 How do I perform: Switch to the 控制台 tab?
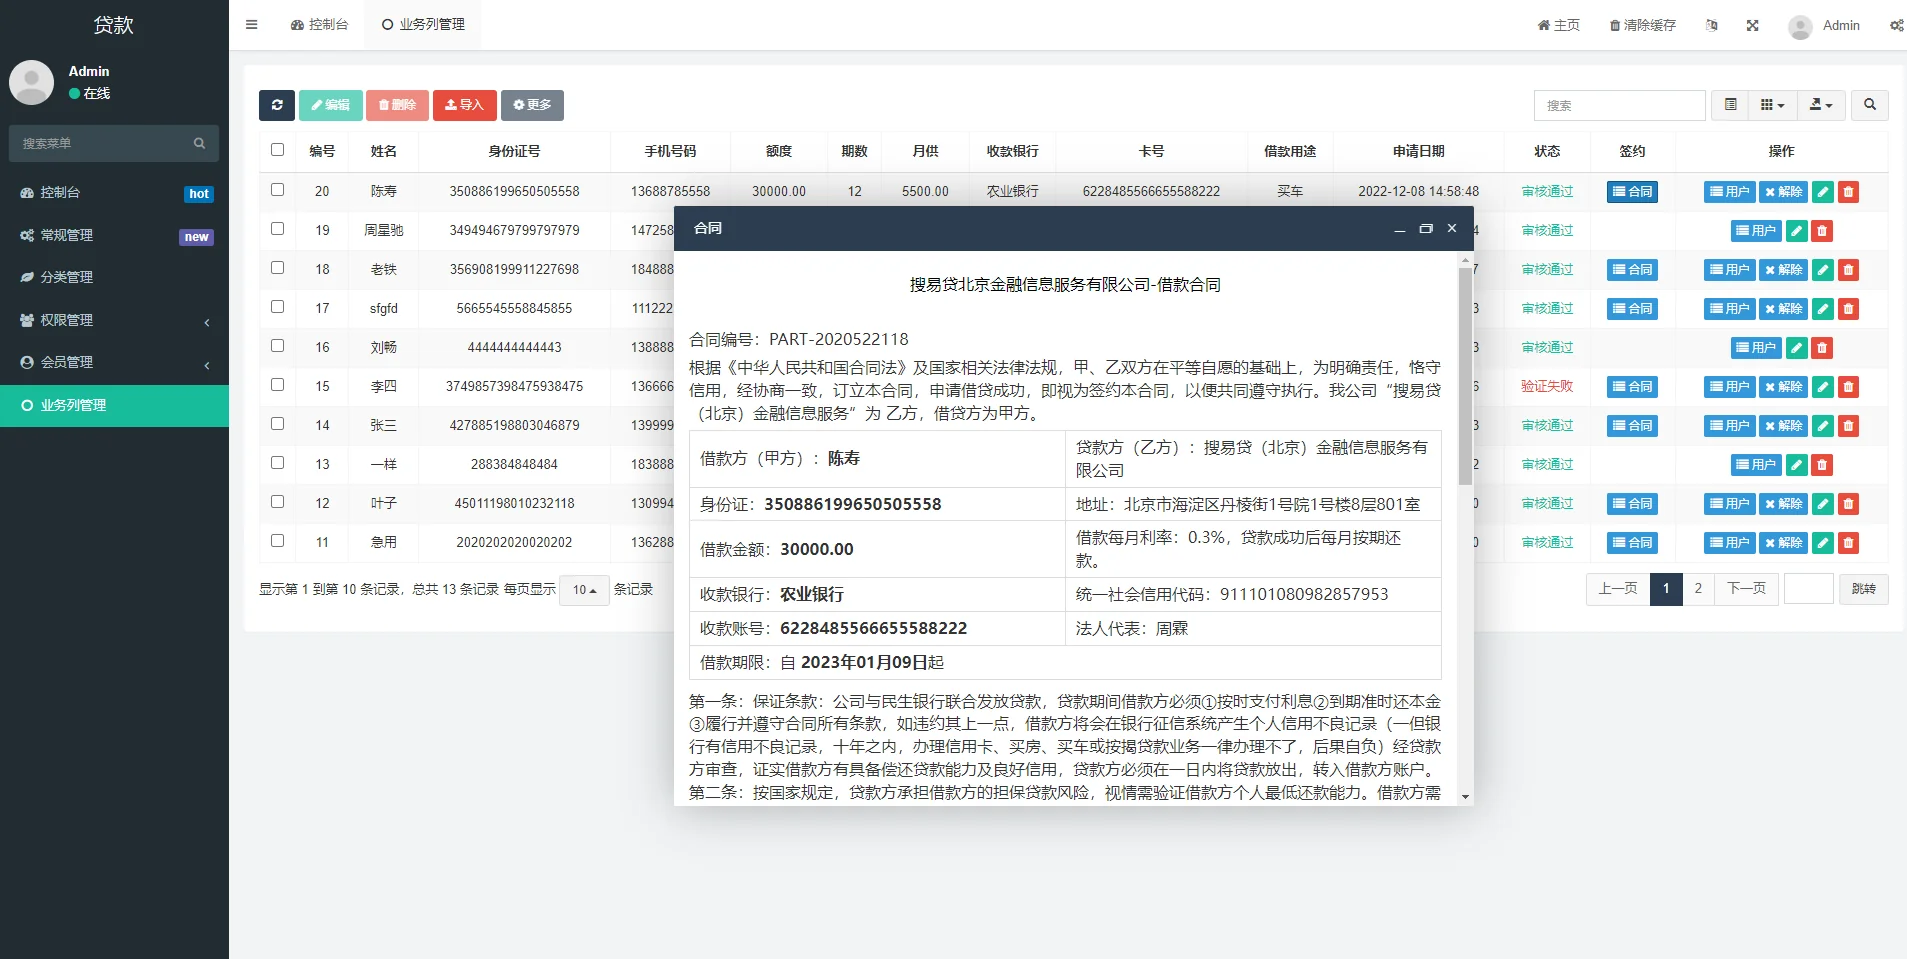click(320, 25)
